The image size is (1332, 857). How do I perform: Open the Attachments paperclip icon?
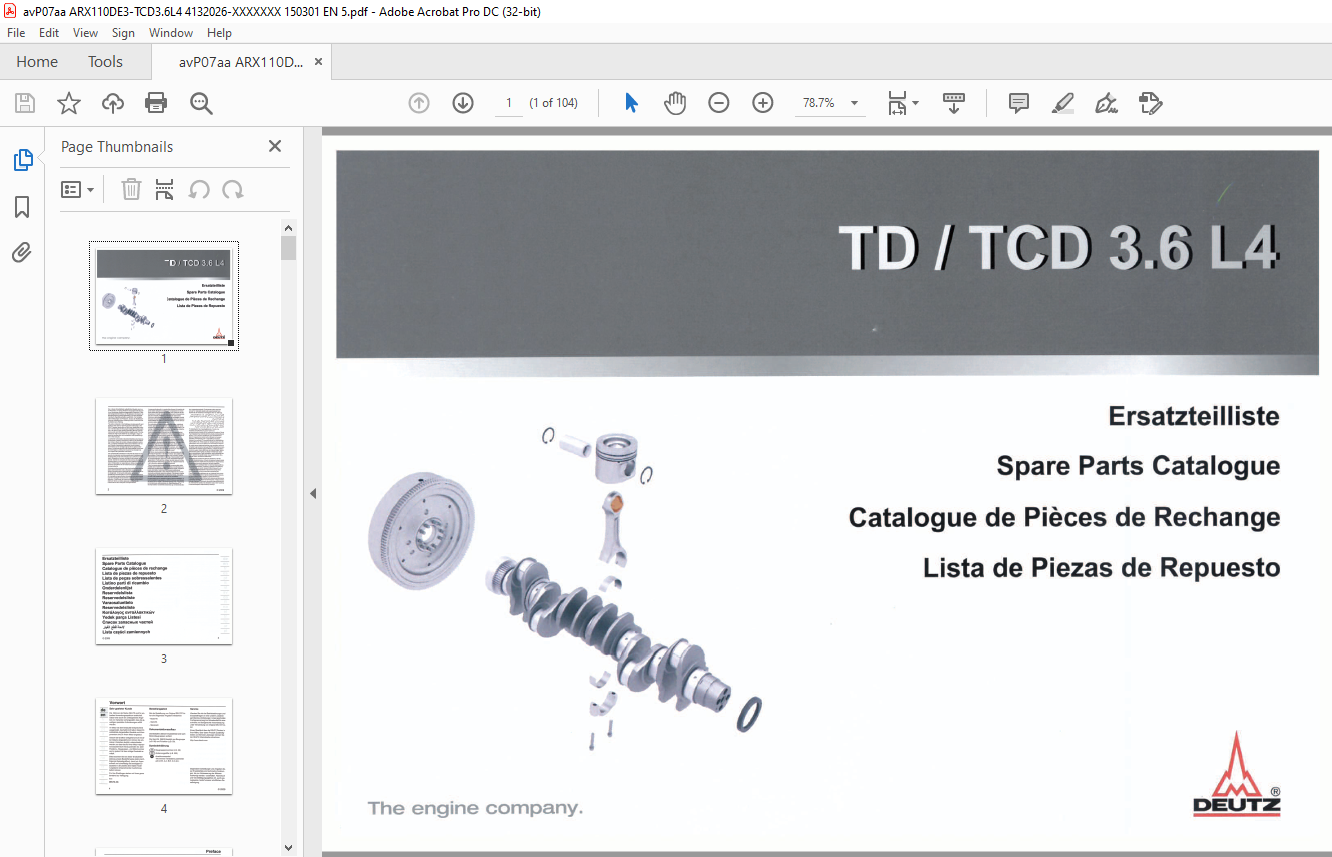22,252
